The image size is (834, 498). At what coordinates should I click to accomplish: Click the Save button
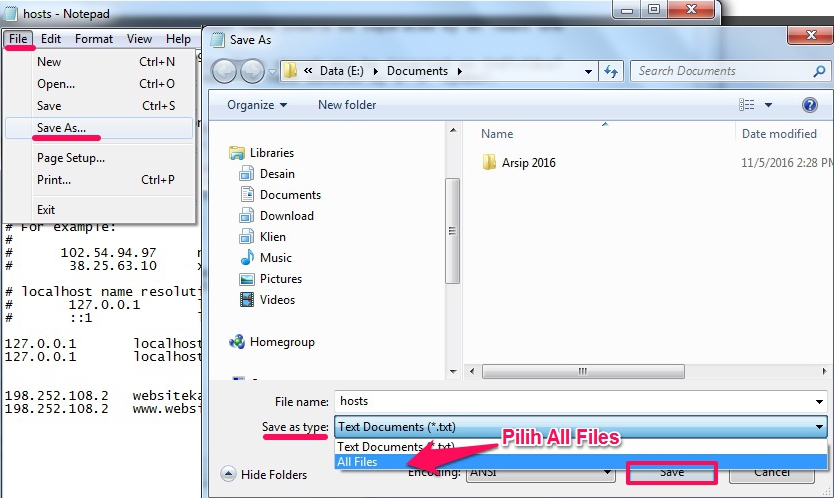click(671, 473)
